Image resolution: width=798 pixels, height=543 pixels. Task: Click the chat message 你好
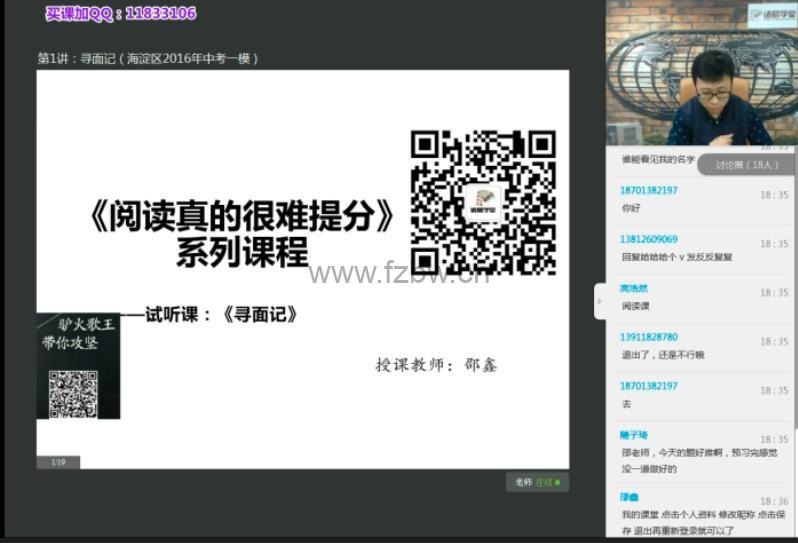point(631,208)
